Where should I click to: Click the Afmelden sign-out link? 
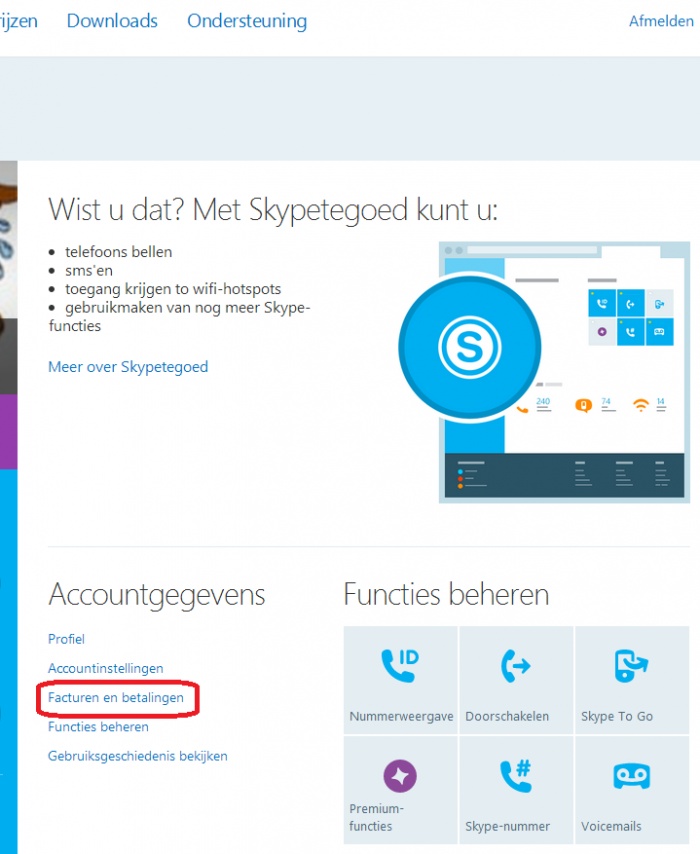pyautogui.click(x=661, y=21)
